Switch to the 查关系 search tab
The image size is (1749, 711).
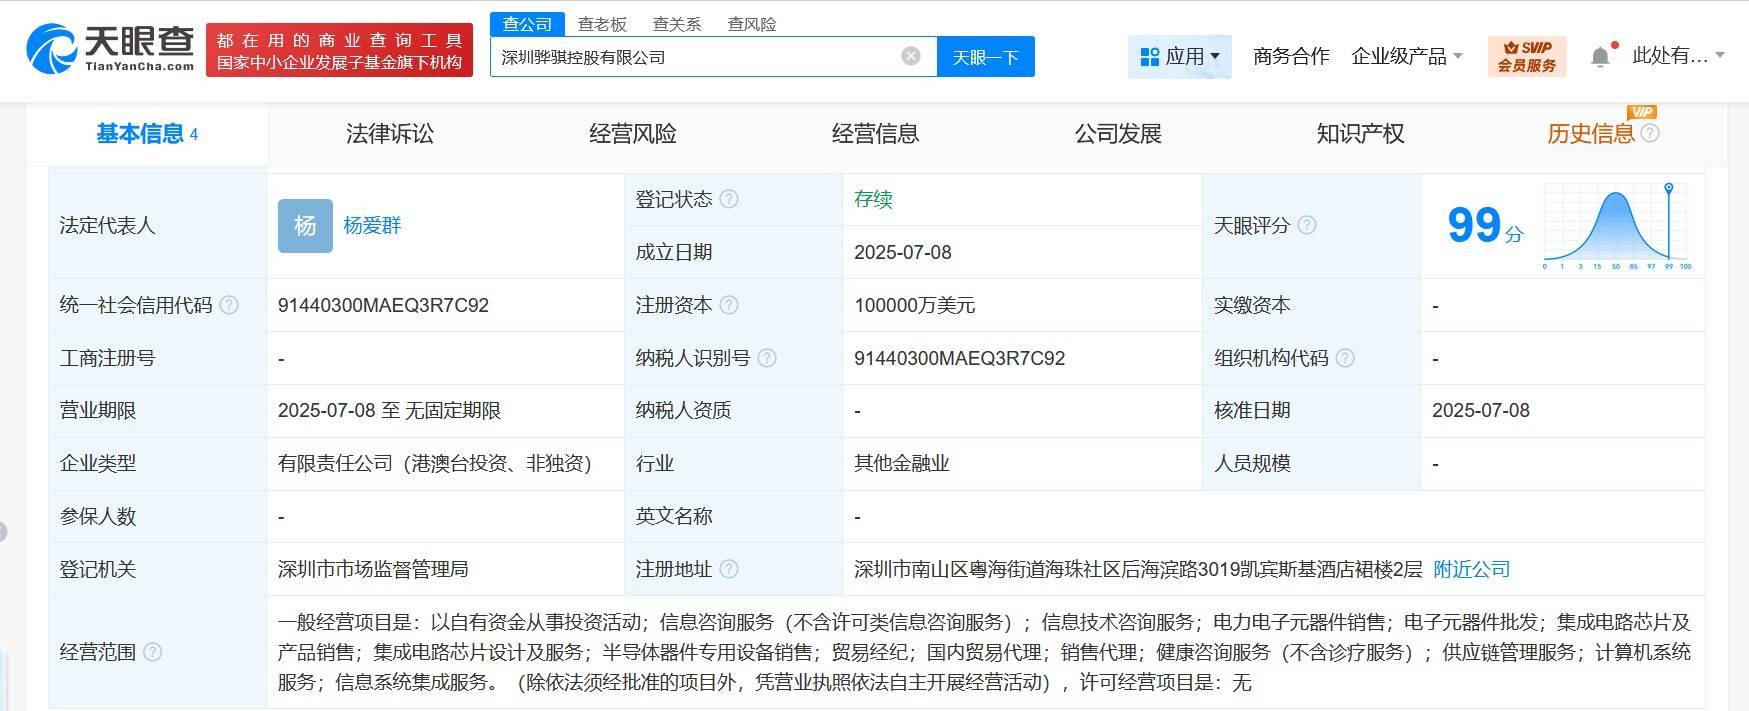(x=677, y=23)
